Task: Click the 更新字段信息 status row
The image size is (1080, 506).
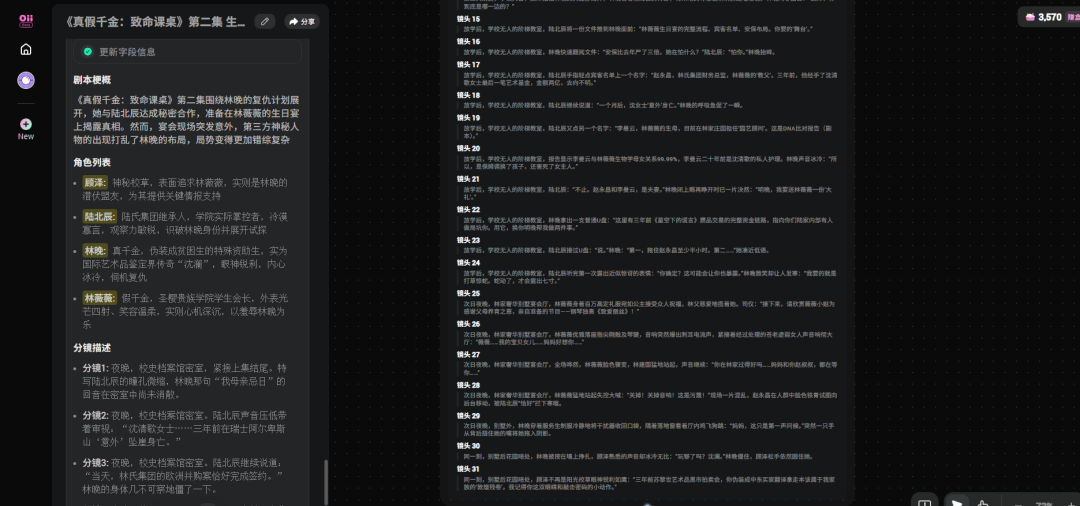Action: (x=187, y=52)
